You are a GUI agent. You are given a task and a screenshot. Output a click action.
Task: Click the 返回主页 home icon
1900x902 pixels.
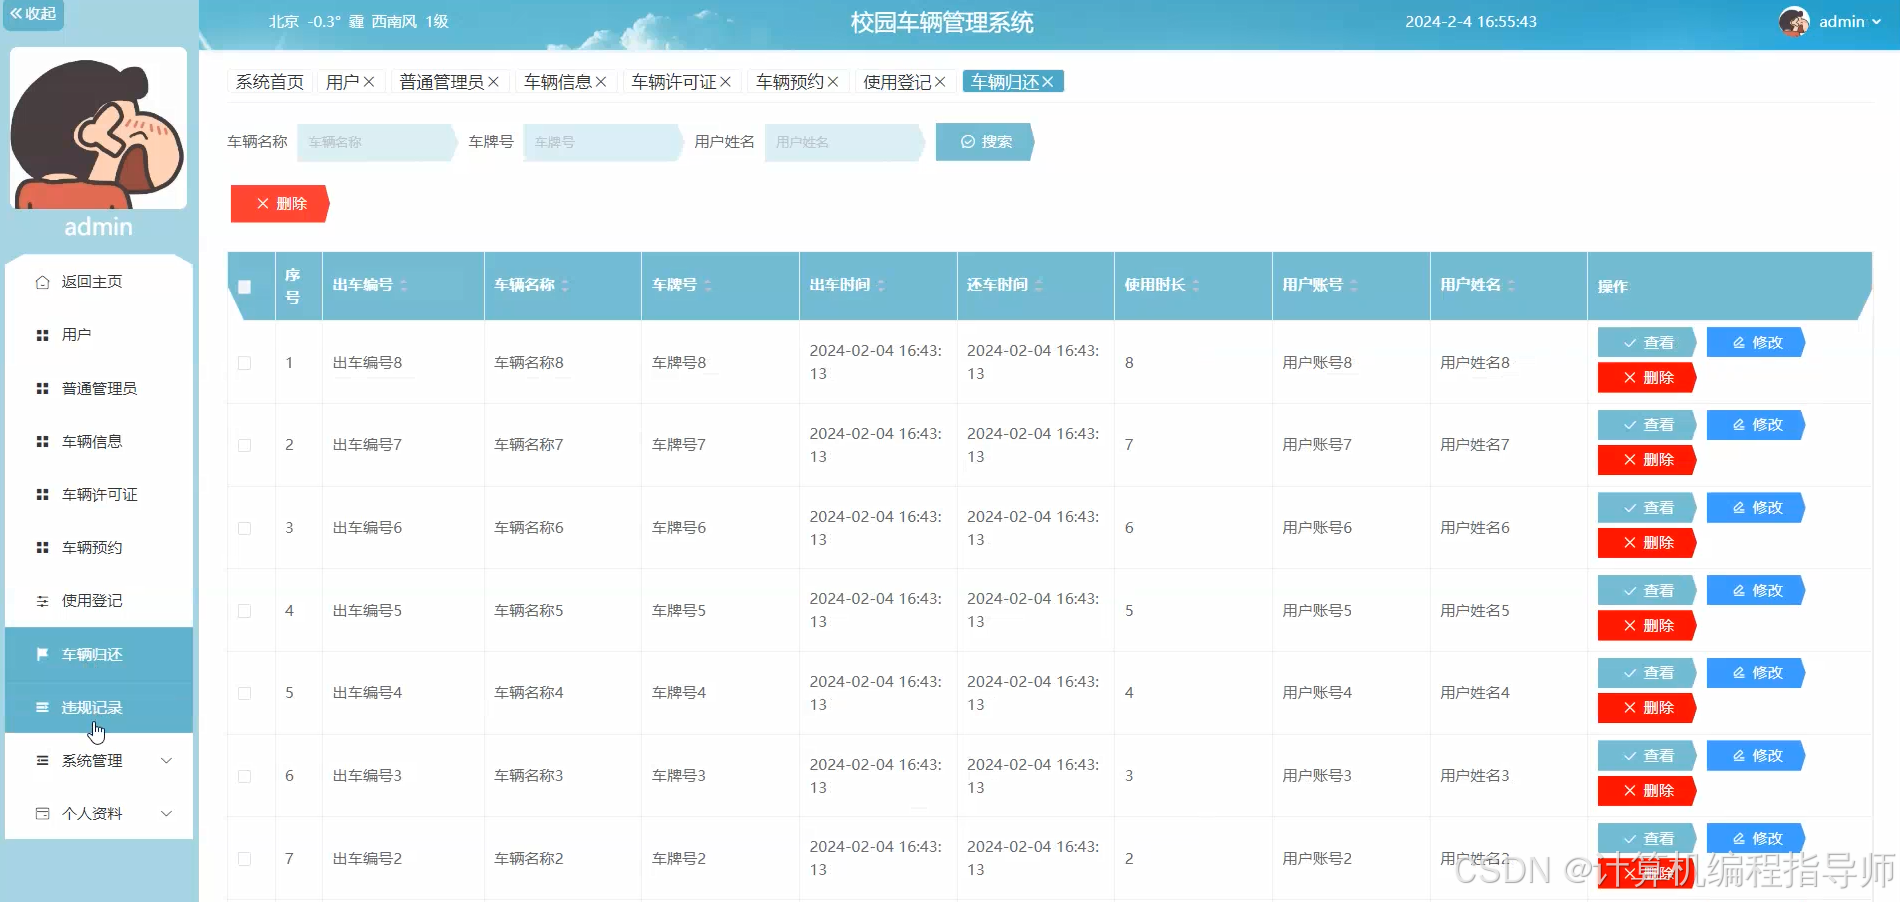click(x=42, y=281)
